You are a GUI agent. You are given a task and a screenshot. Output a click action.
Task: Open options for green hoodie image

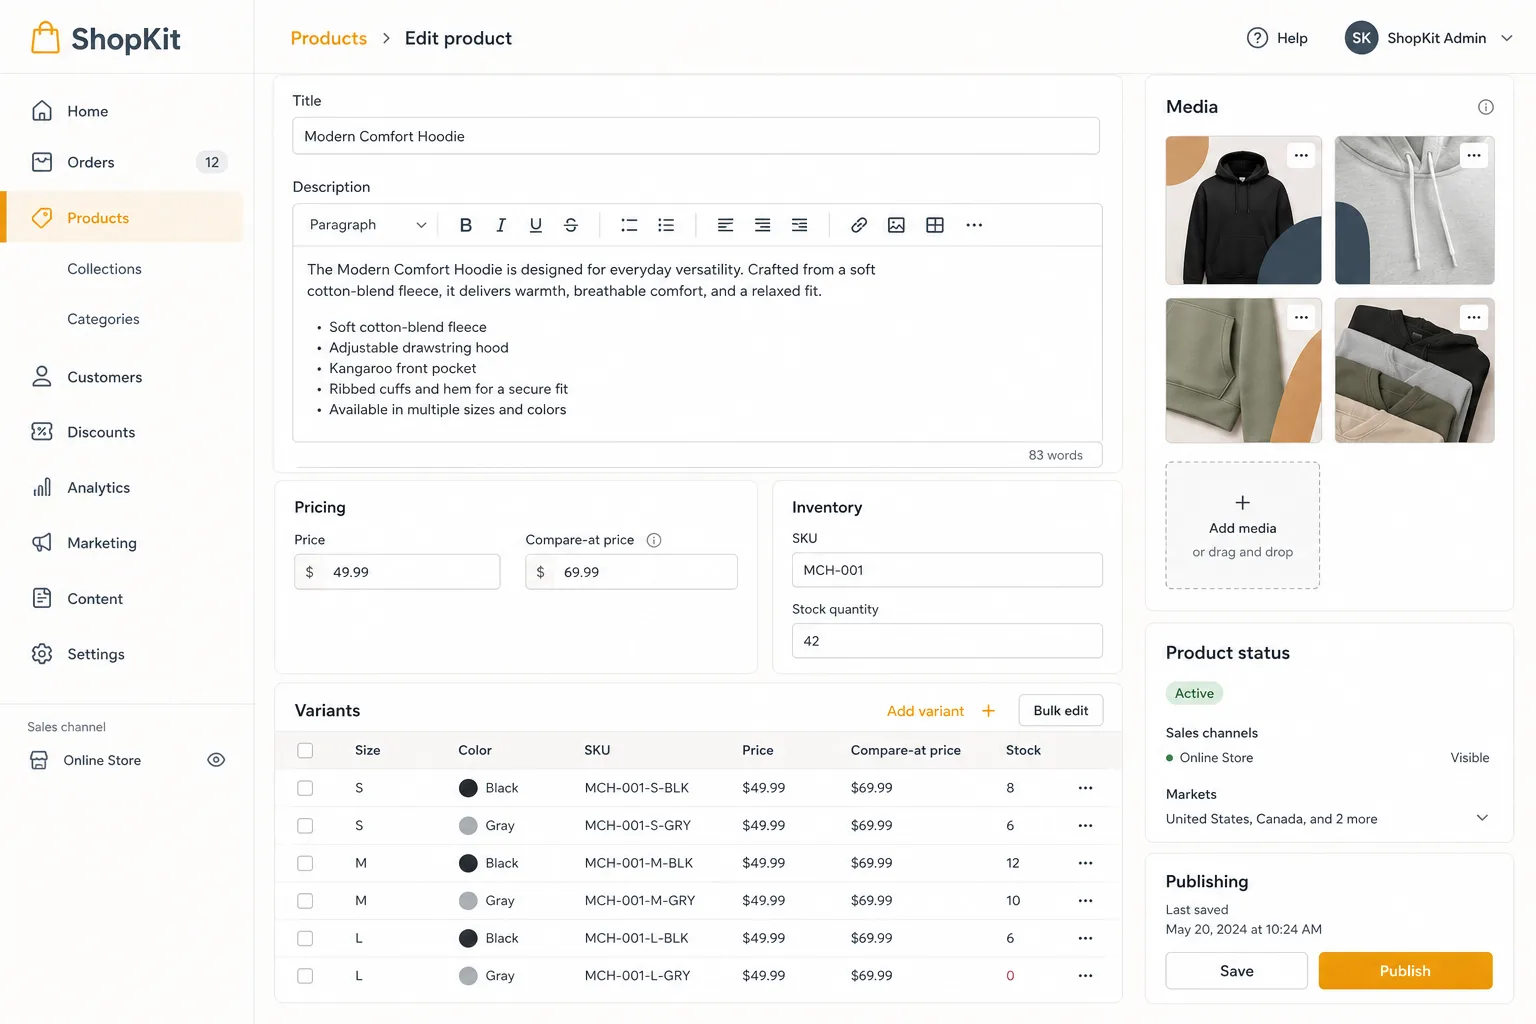pos(1301,317)
